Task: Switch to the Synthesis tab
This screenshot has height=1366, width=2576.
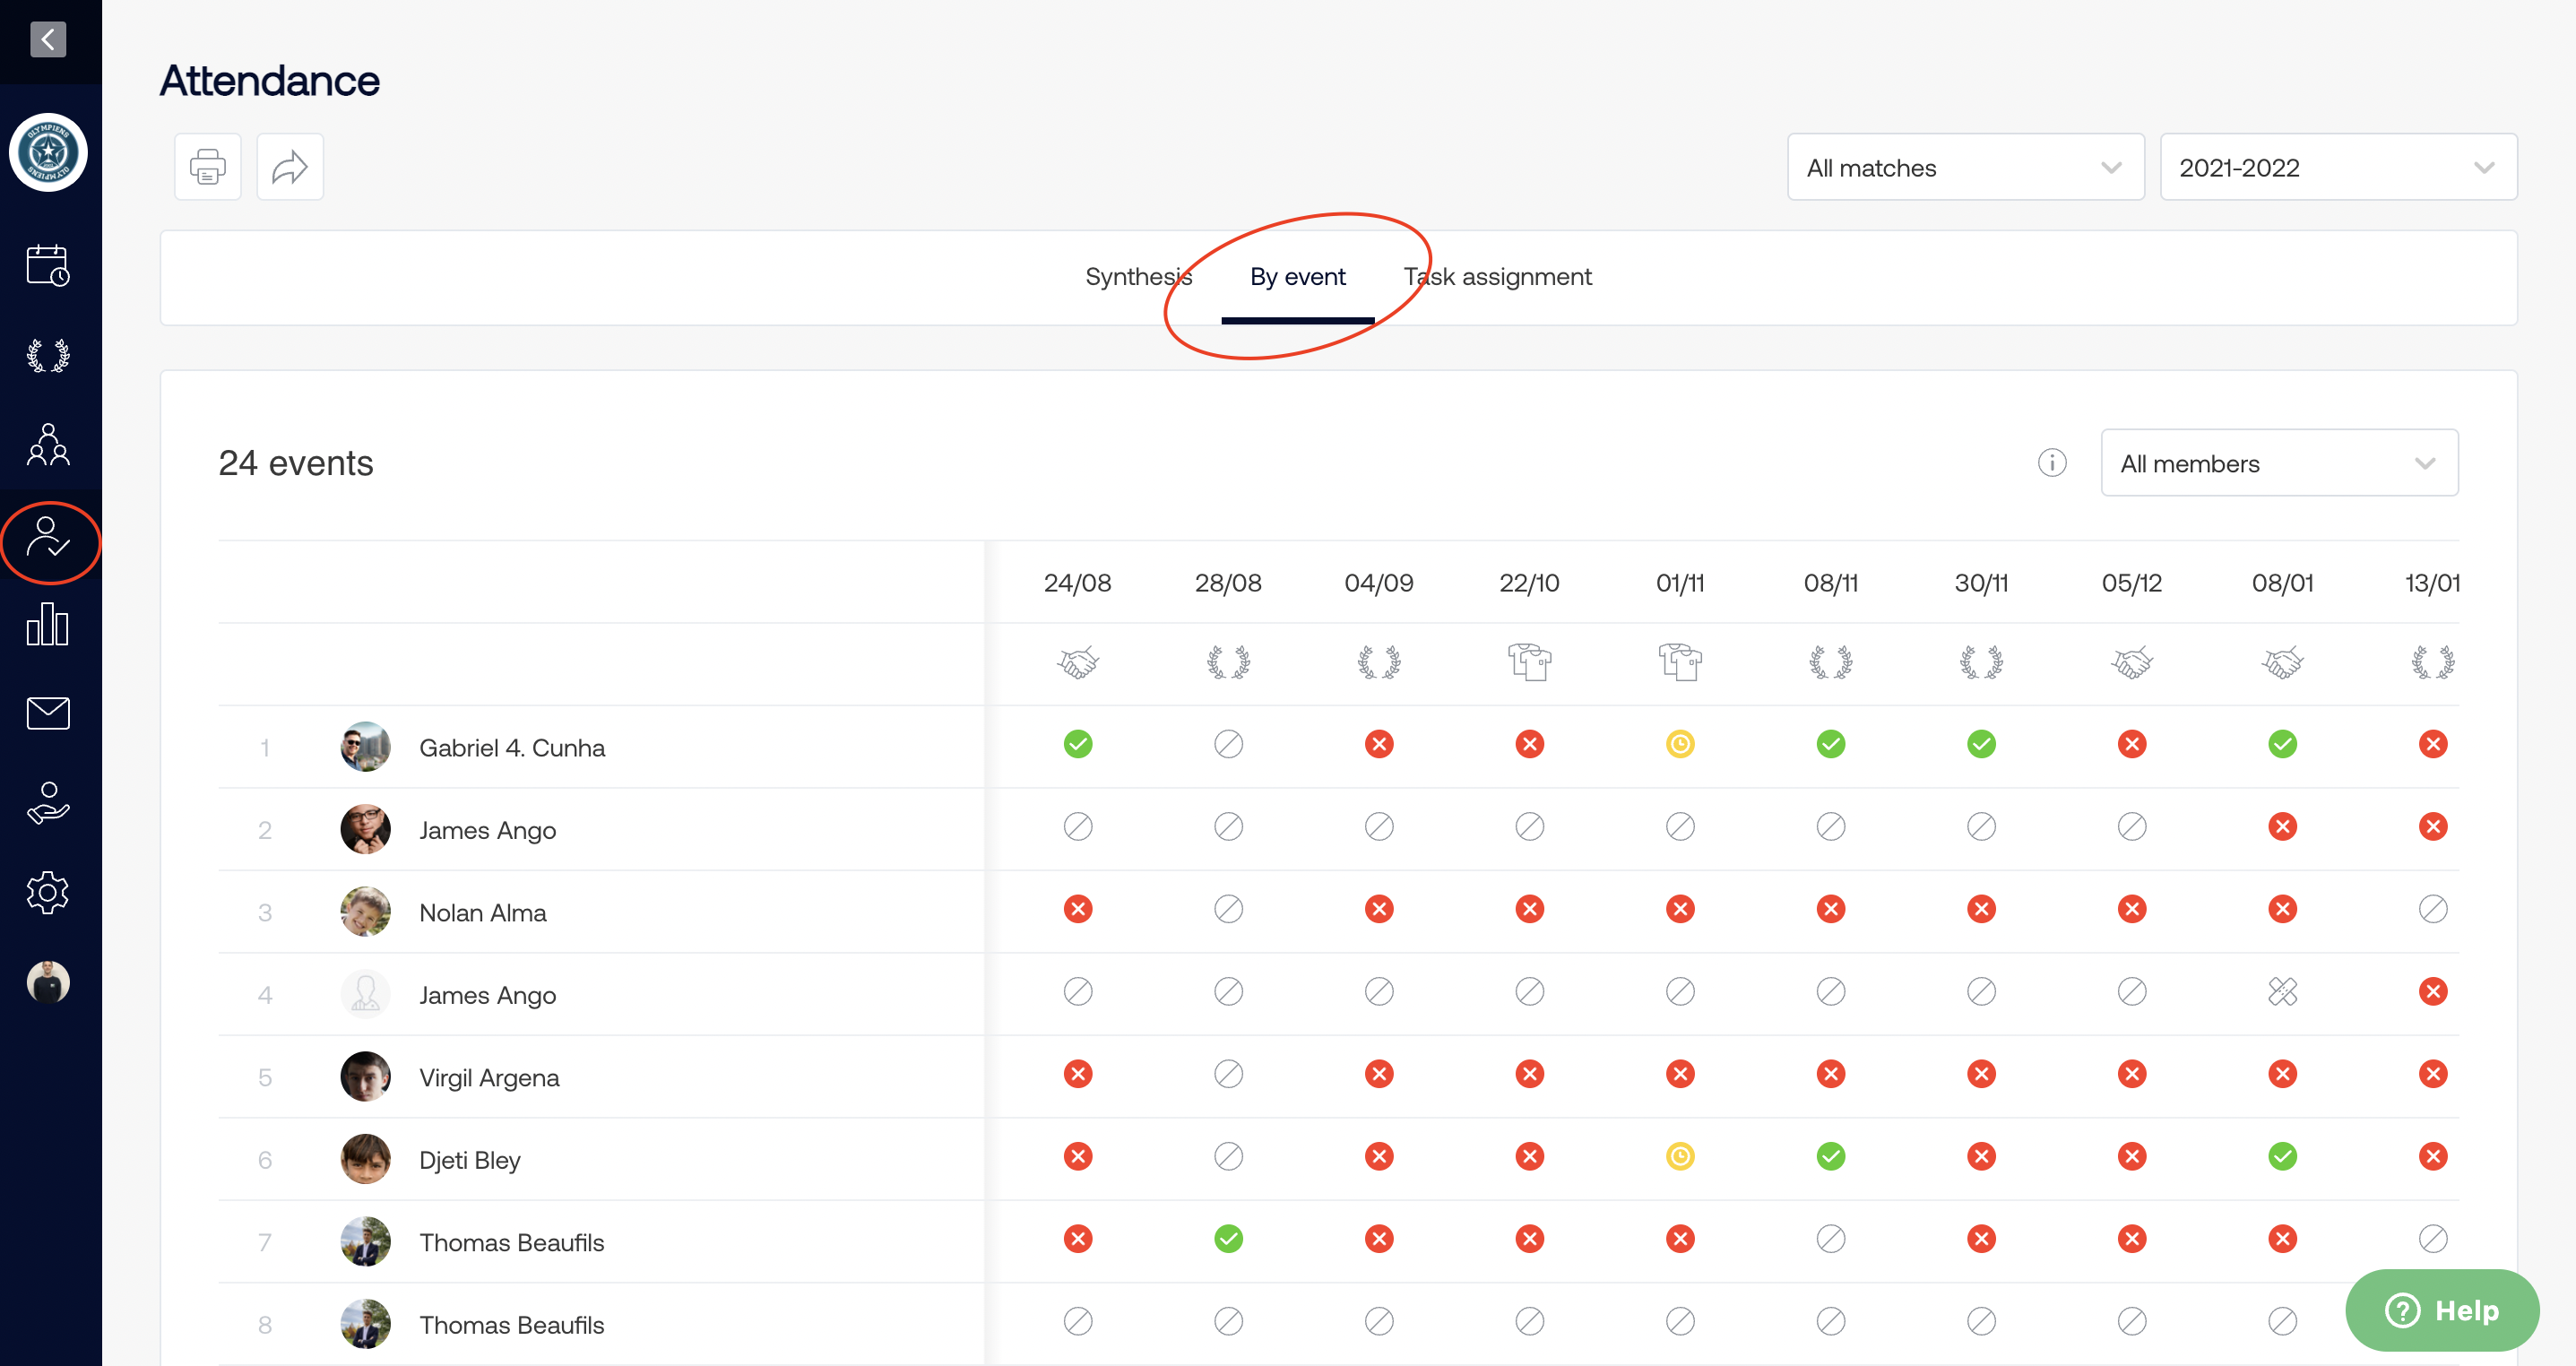Action: [x=1138, y=277]
